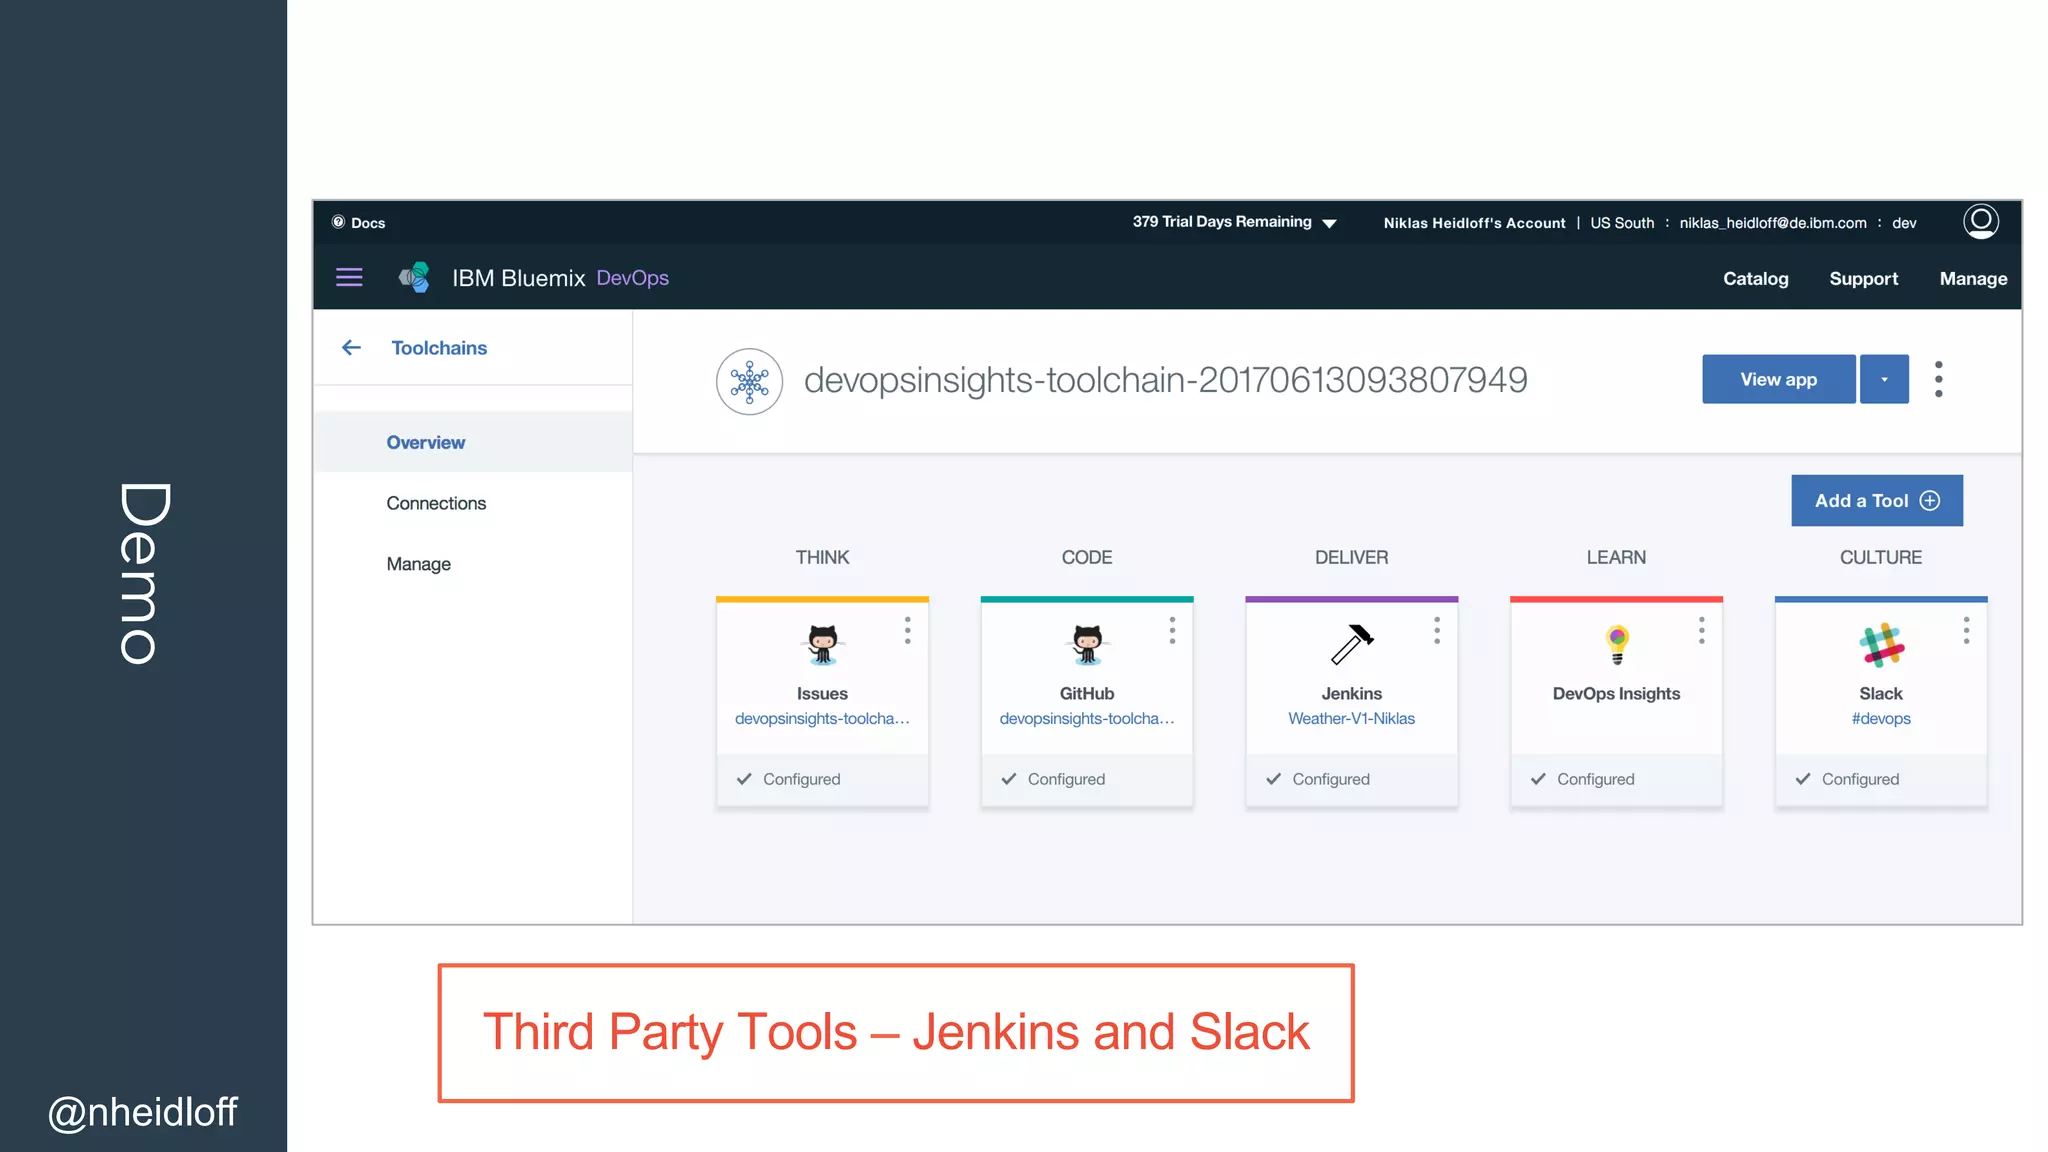
Task: Open the toolchain more actions menu
Action: click(x=1939, y=379)
